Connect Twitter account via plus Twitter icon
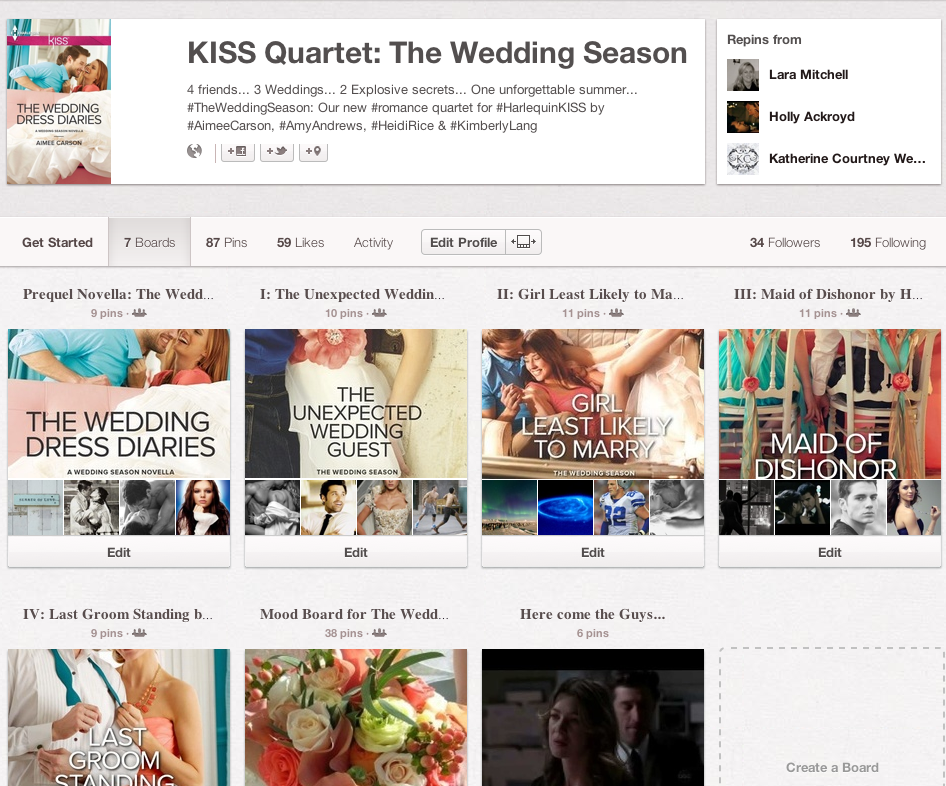This screenshot has height=786, width=946. tap(277, 151)
